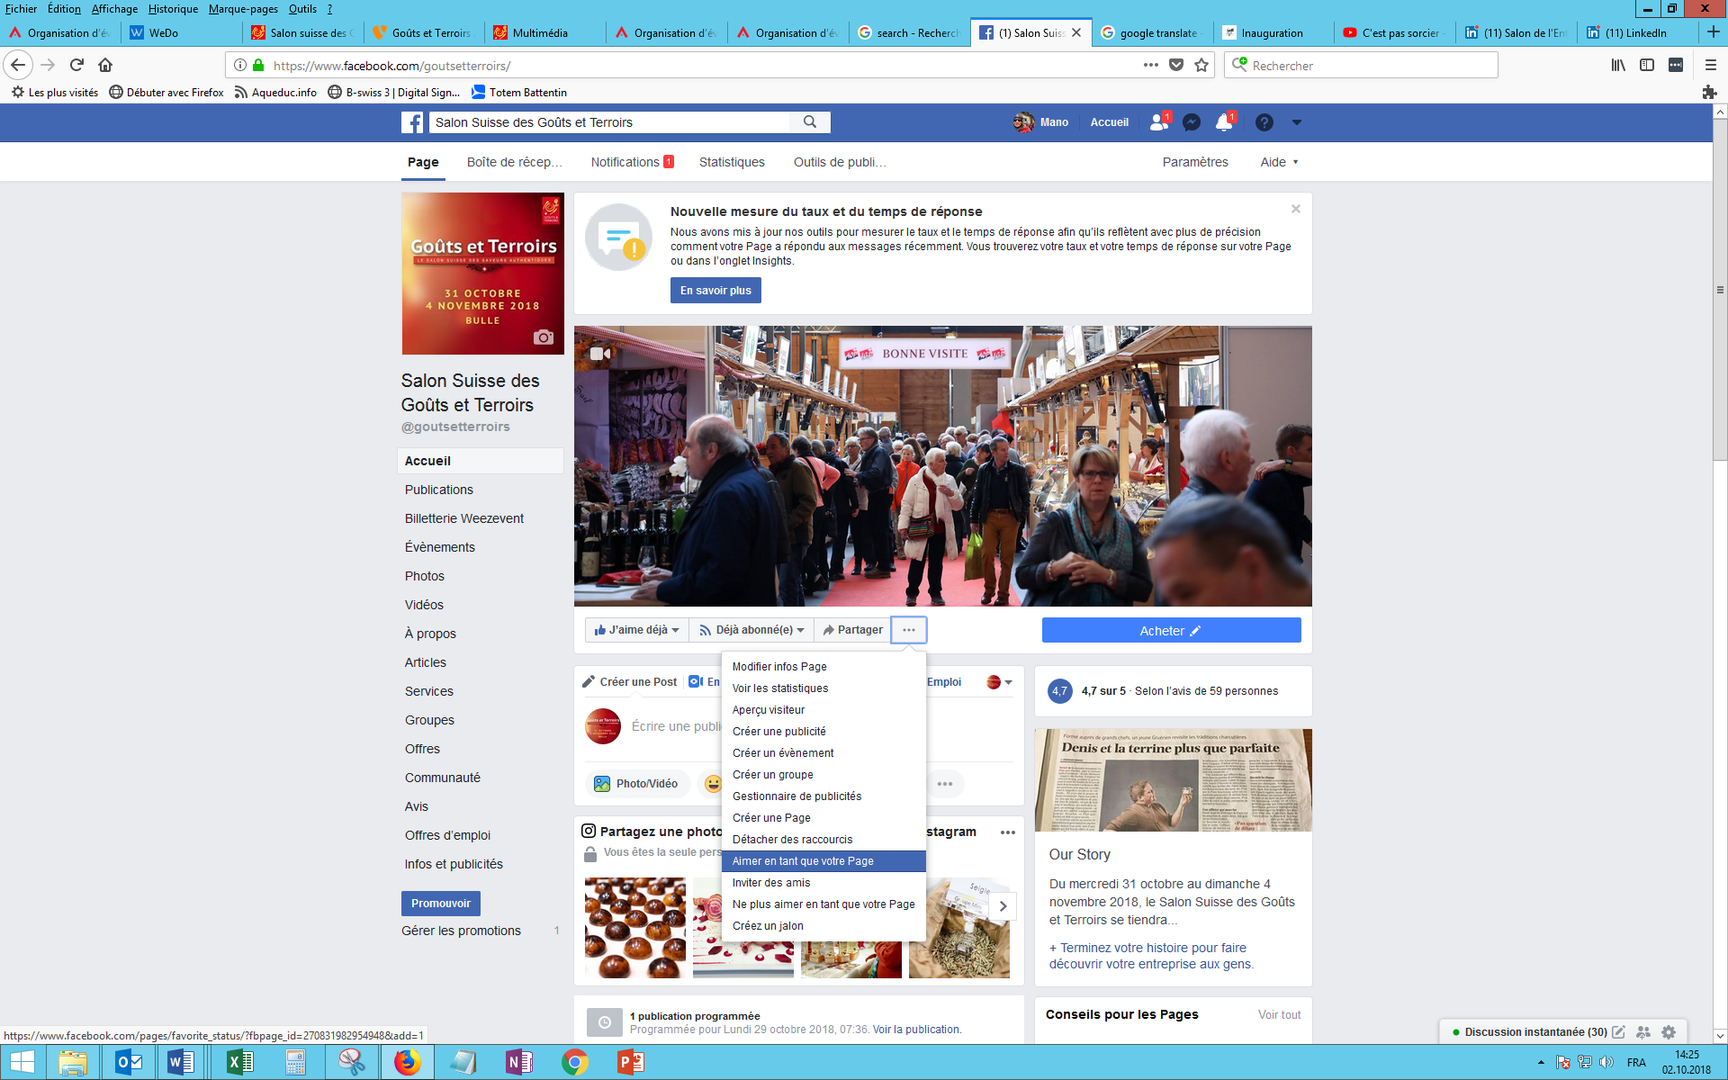The image size is (1728, 1080).
Task: Reload the current Facebook page
Action: [76, 65]
